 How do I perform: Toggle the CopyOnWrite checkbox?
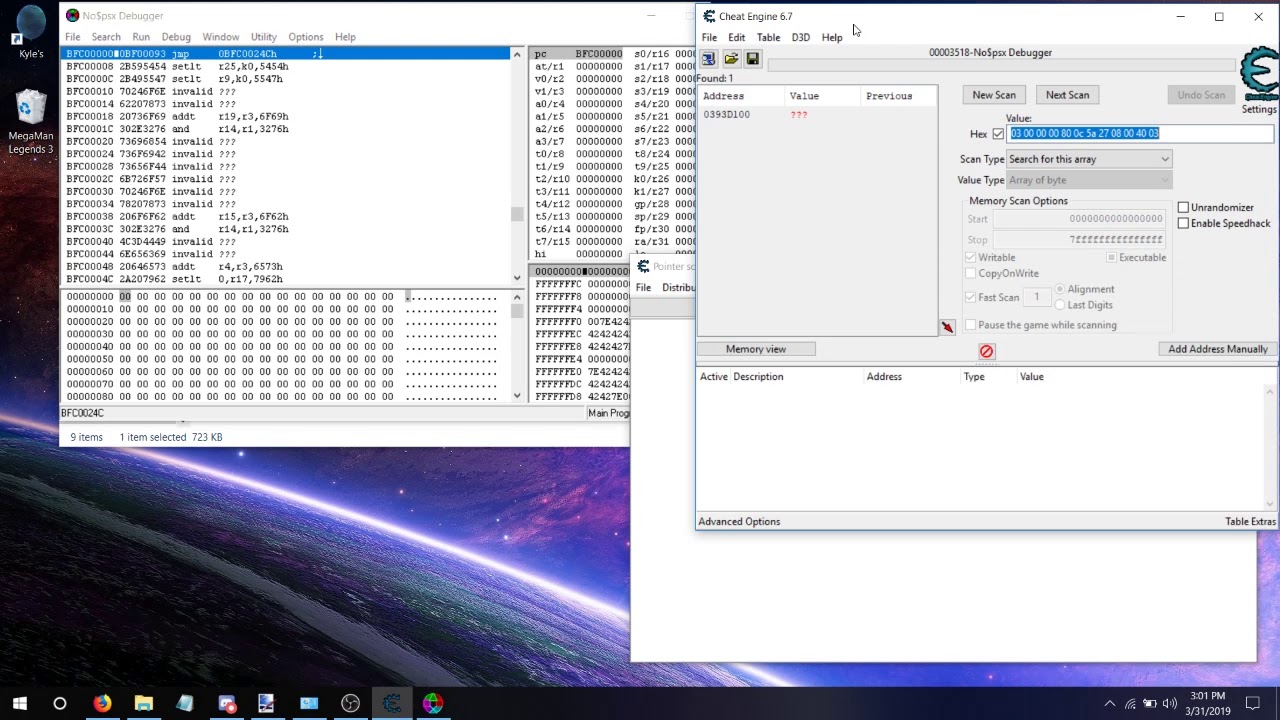[970, 273]
